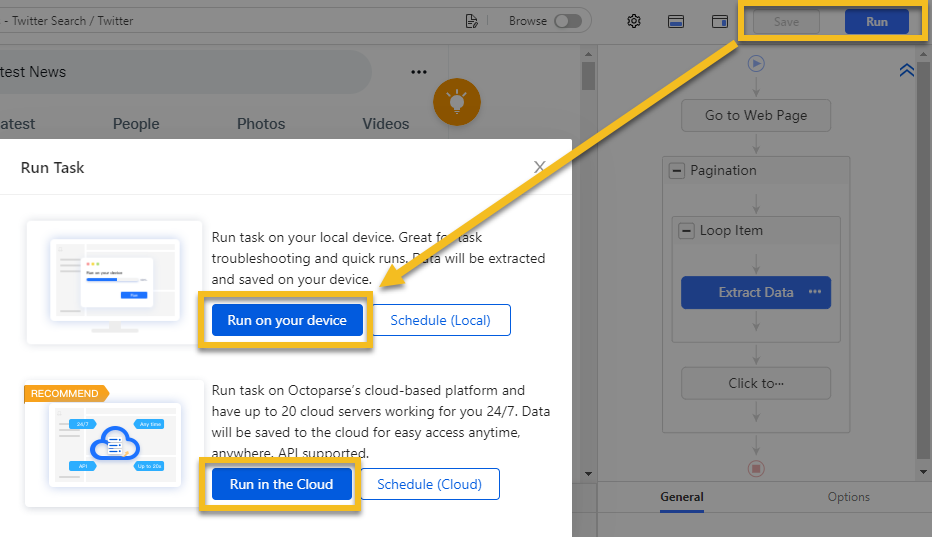Click the Run button in top toolbar

[877, 22]
